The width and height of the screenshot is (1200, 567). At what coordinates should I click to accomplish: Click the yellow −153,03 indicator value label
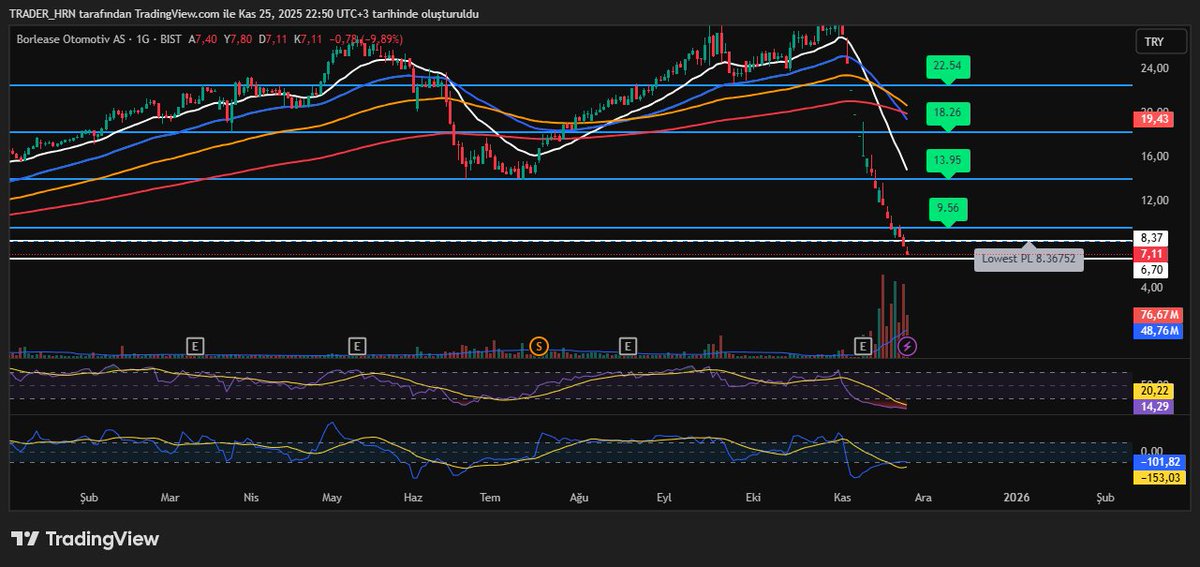[x=1157, y=478]
